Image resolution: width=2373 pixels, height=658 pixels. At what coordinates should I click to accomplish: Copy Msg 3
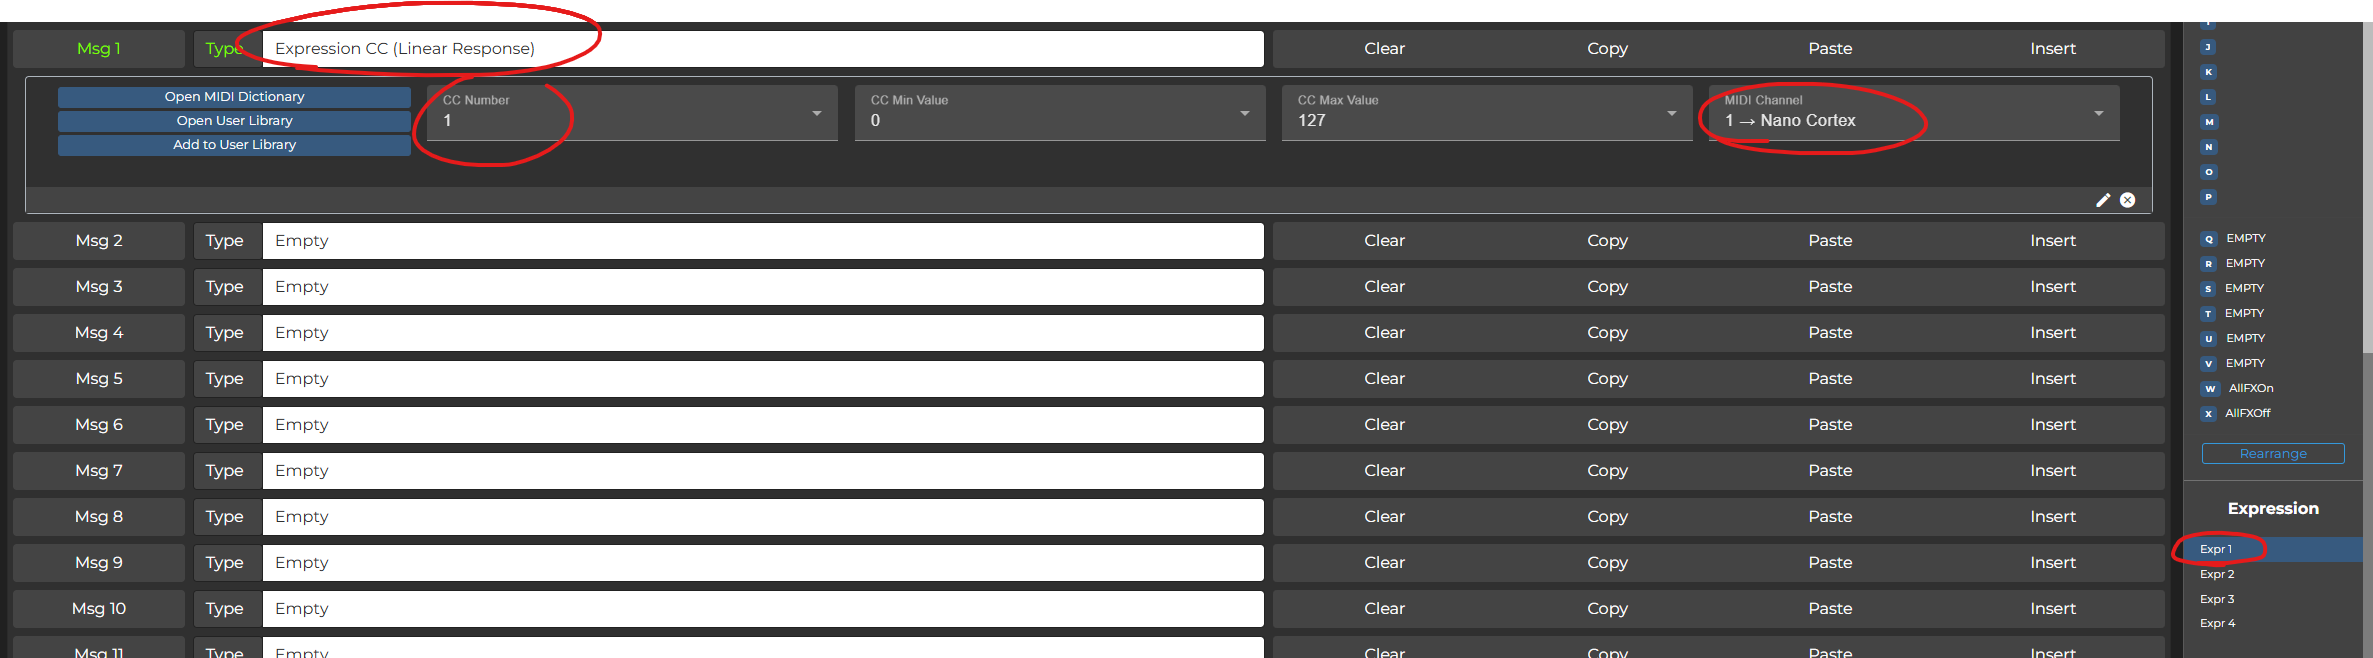pos(1607,287)
